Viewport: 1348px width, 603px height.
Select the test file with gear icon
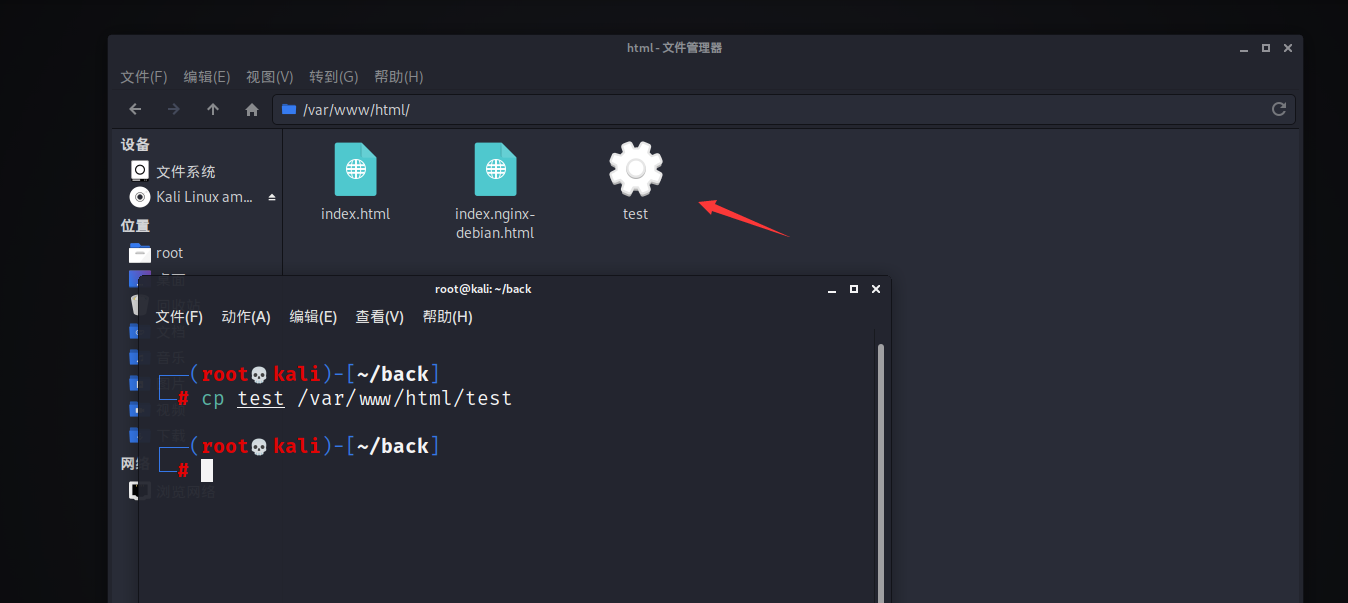tap(635, 170)
